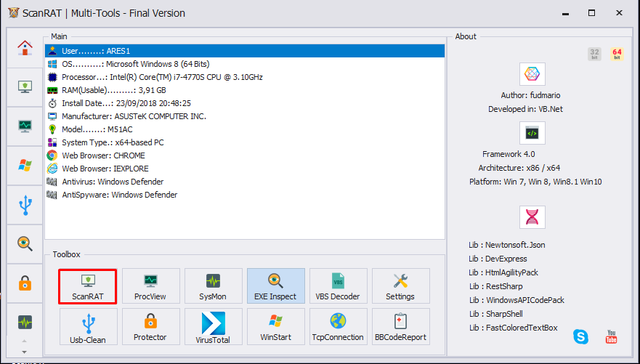Launch ScanRAT tool in Toolbox
640x364 pixels.
click(88, 286)
